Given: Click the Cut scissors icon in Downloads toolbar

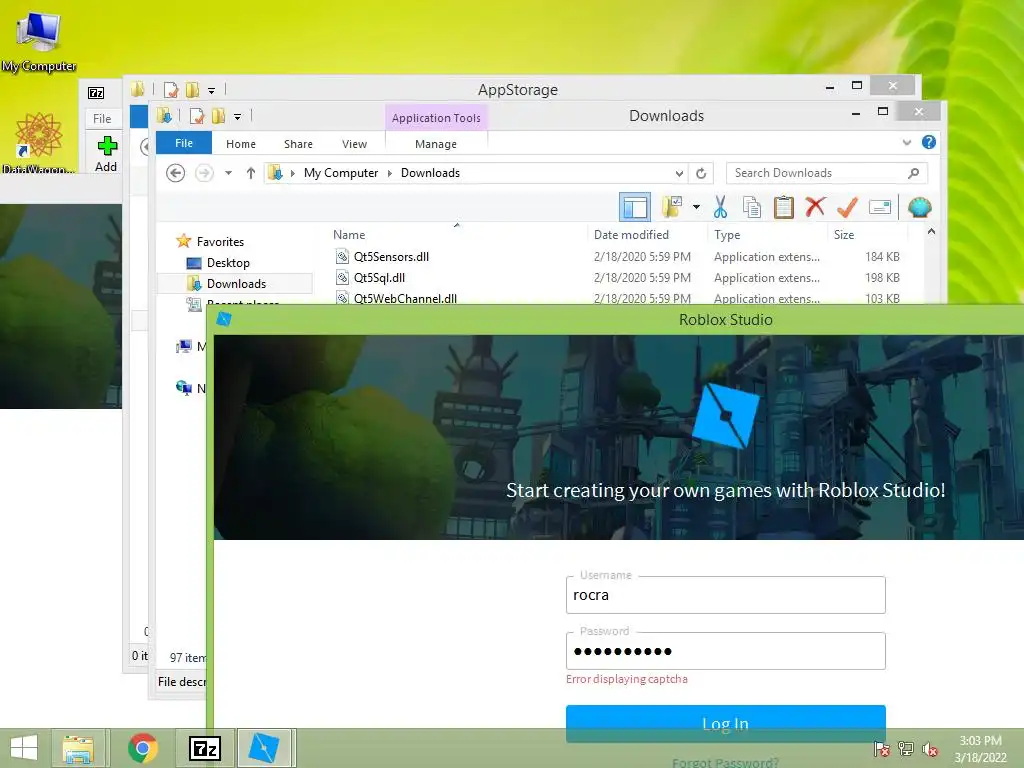Looking at the screenshot, I should 720,208.
